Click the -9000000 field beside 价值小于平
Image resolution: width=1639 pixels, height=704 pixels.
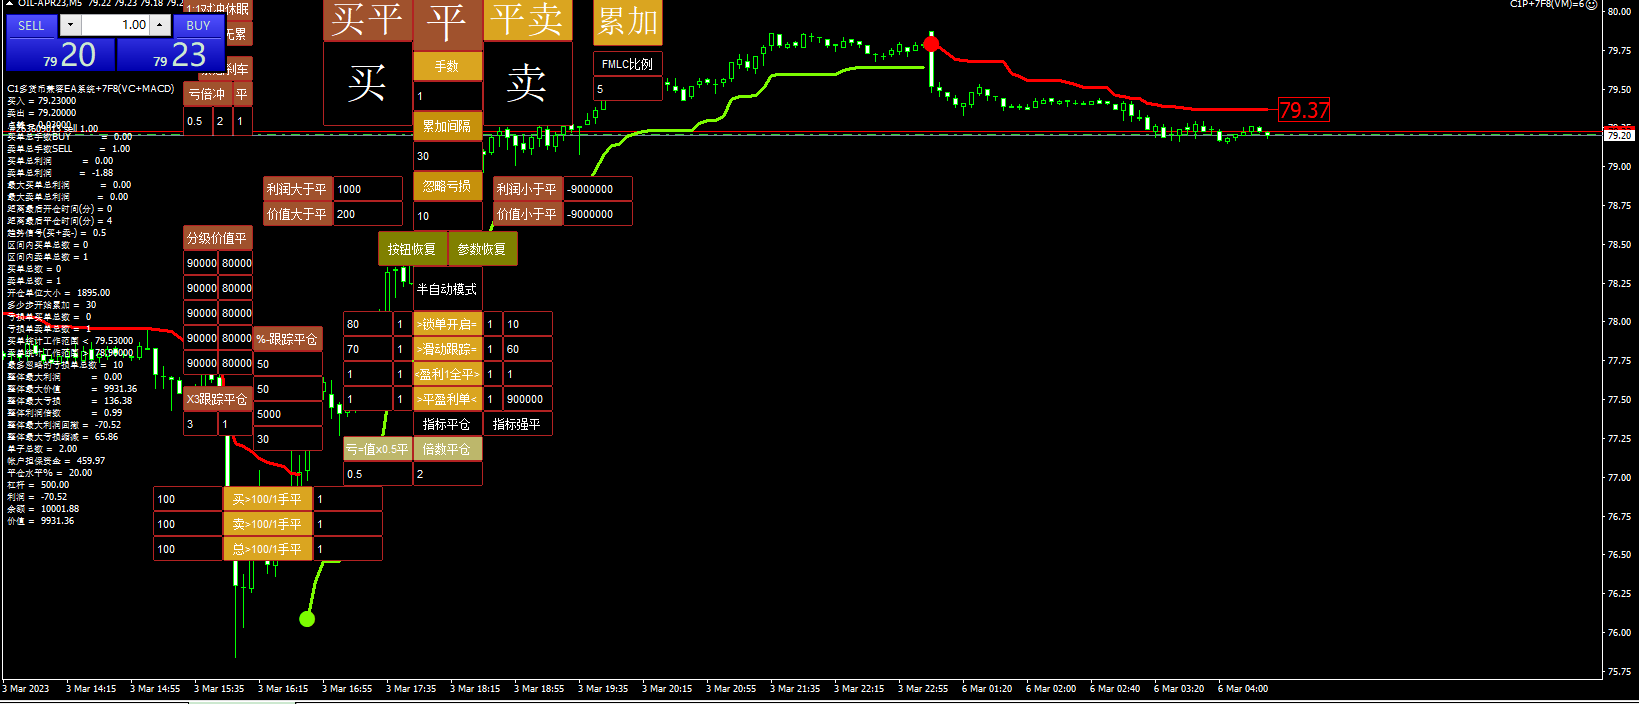(597, 214)
